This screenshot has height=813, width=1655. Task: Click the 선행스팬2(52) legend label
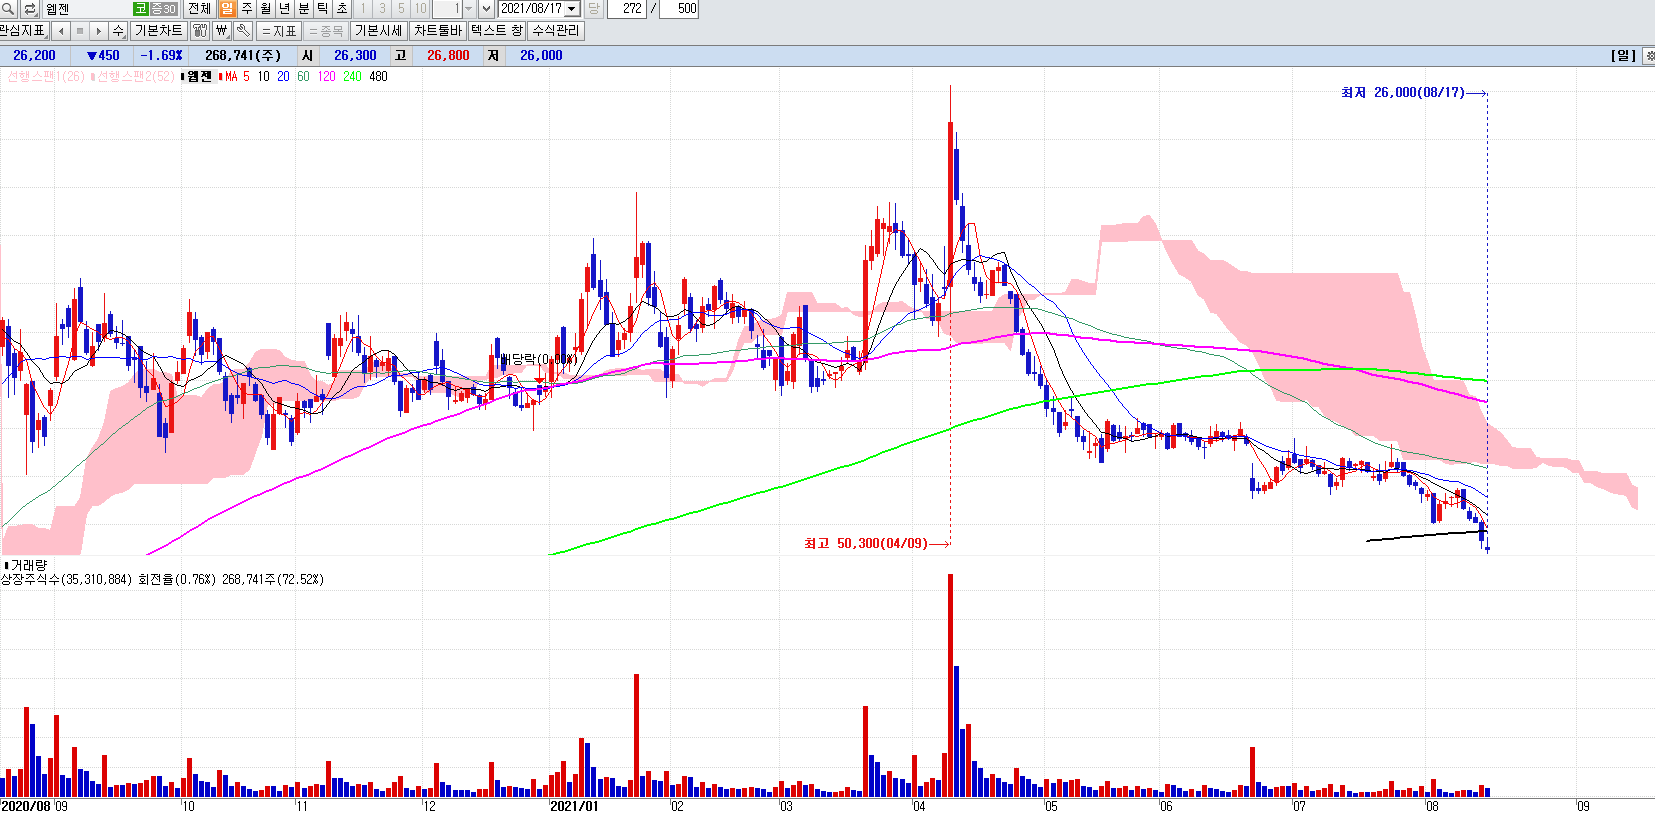134,76
